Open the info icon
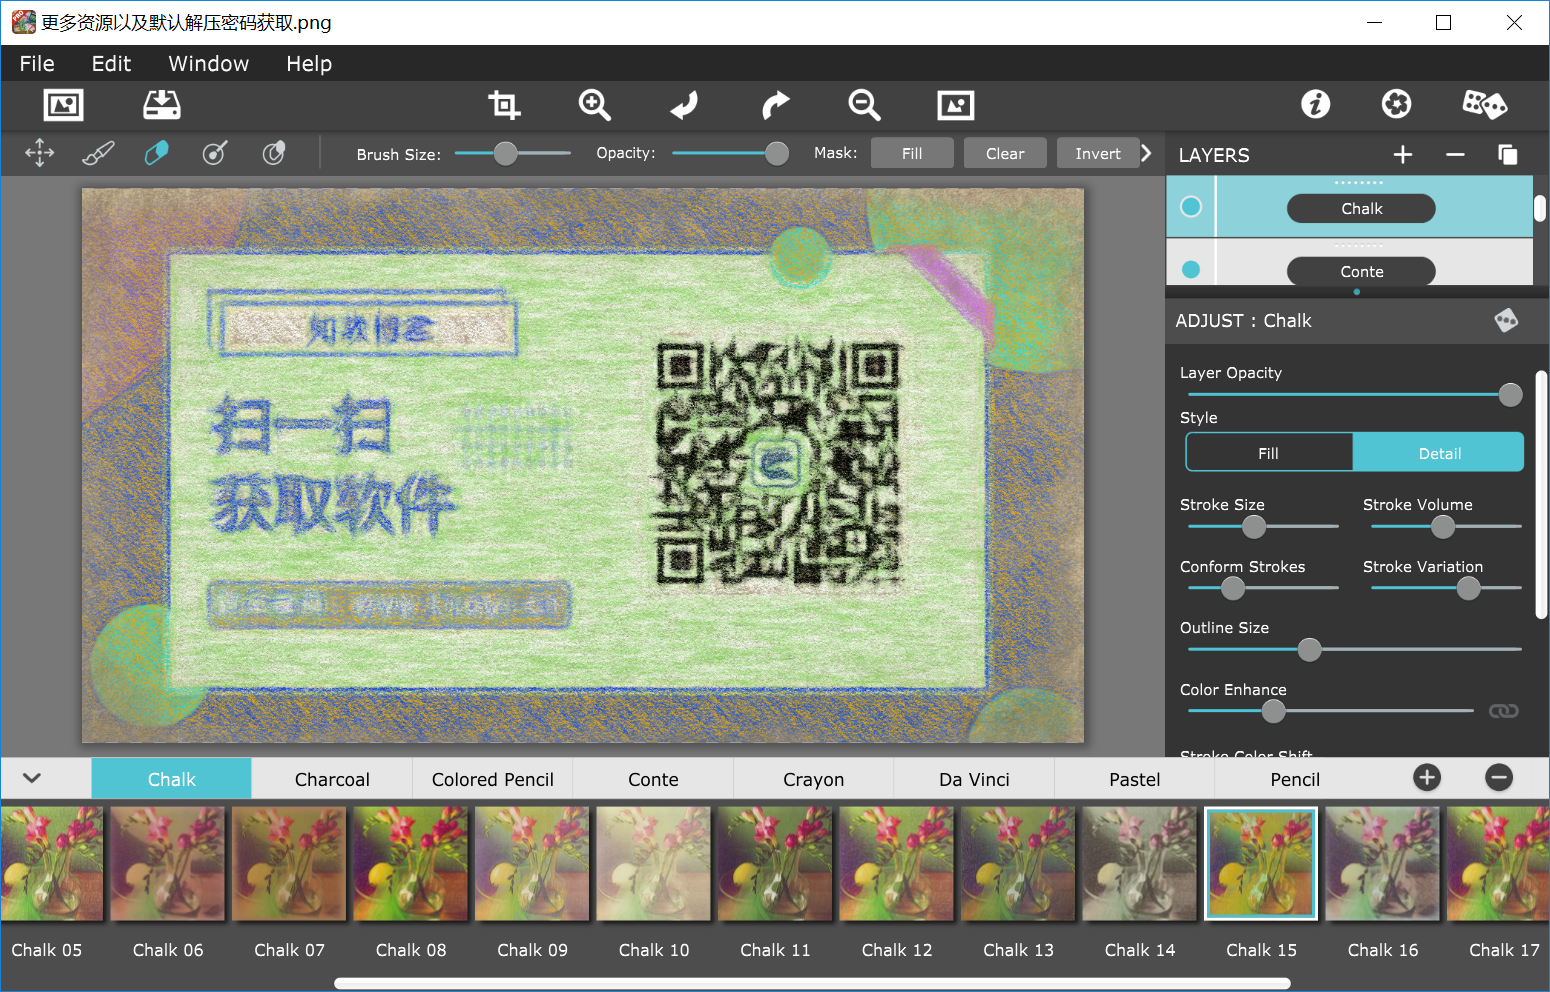The image size is (1550, 992). click(1316, 104)
